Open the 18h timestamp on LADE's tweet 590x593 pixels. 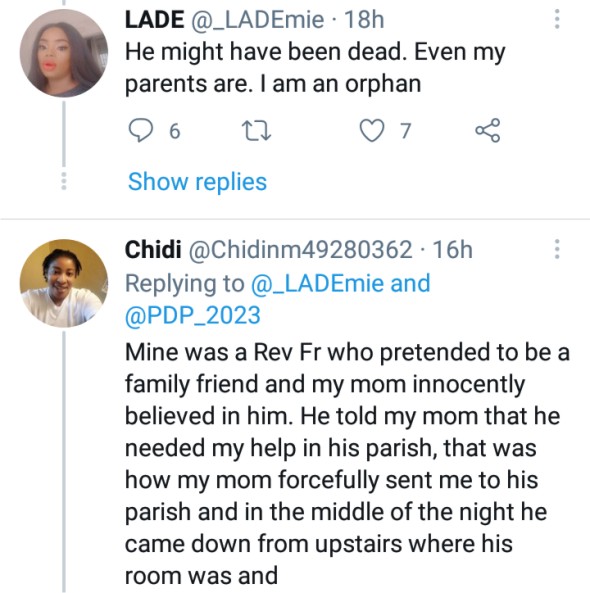(364, 20)
